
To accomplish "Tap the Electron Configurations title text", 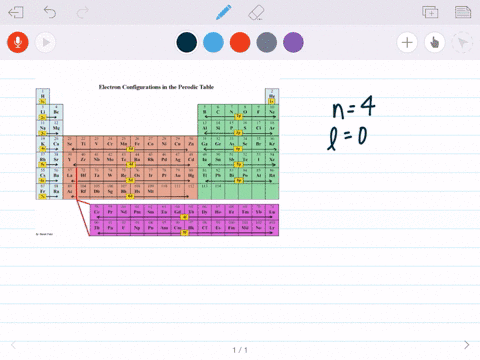I will tap(156, 87).
